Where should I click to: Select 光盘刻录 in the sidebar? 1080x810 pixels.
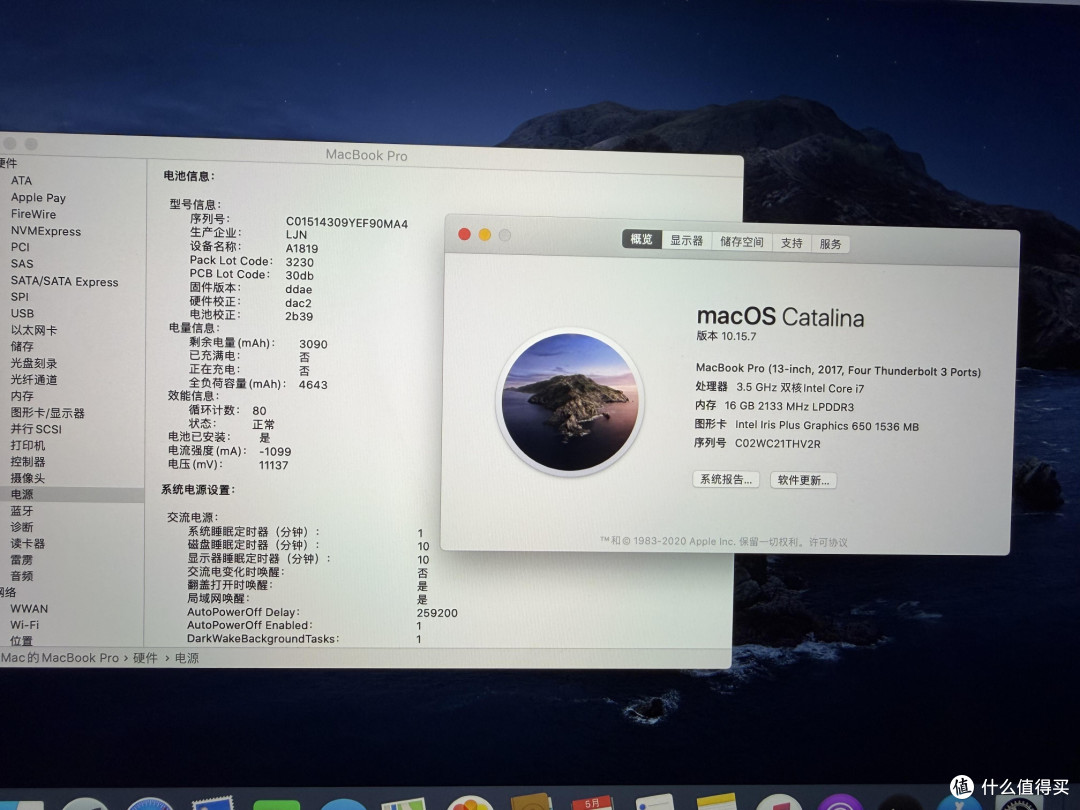[x=34, y=363]
